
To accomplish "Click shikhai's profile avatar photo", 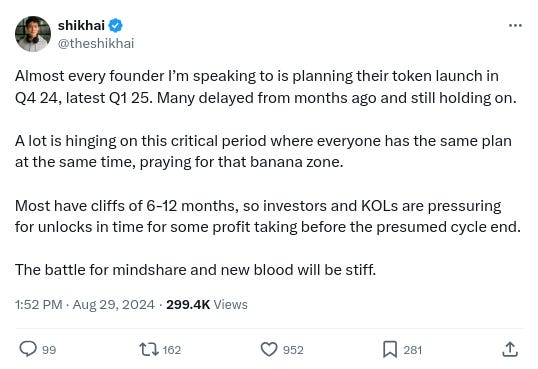I will pos(33,34).
